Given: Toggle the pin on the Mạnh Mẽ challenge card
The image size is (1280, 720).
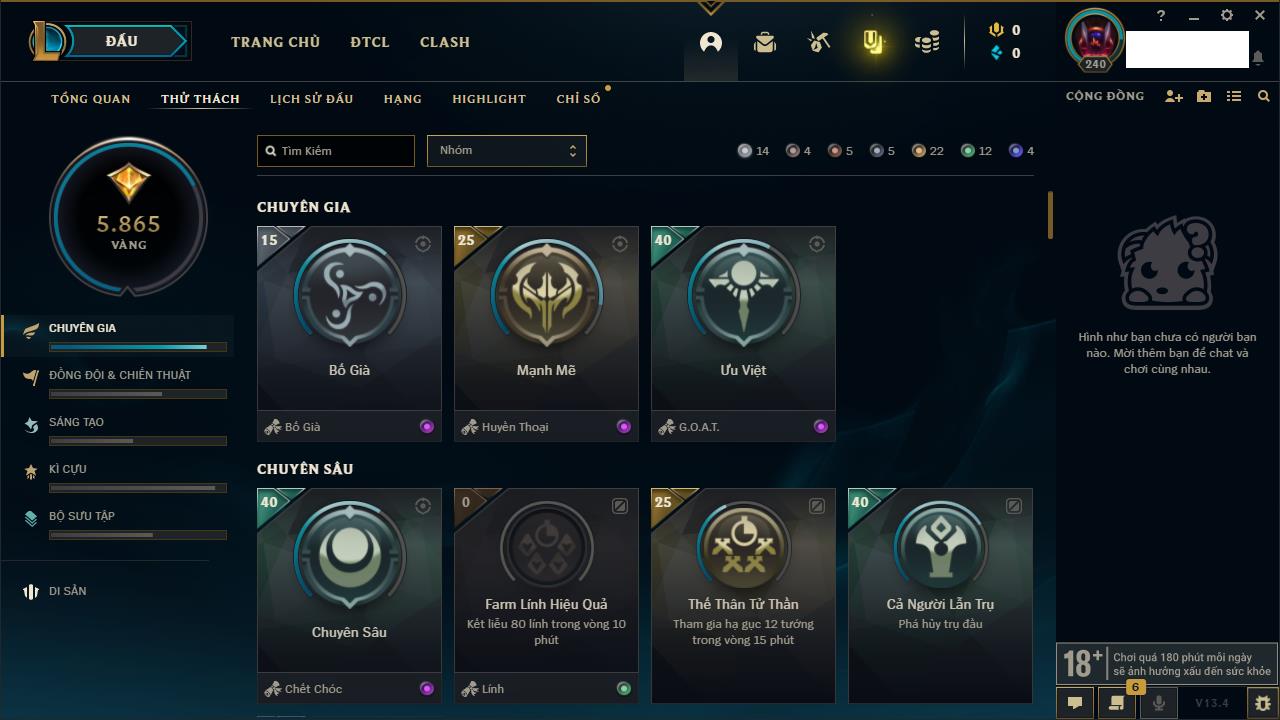Looking at the screenshot, I should (x=620, y=244).
